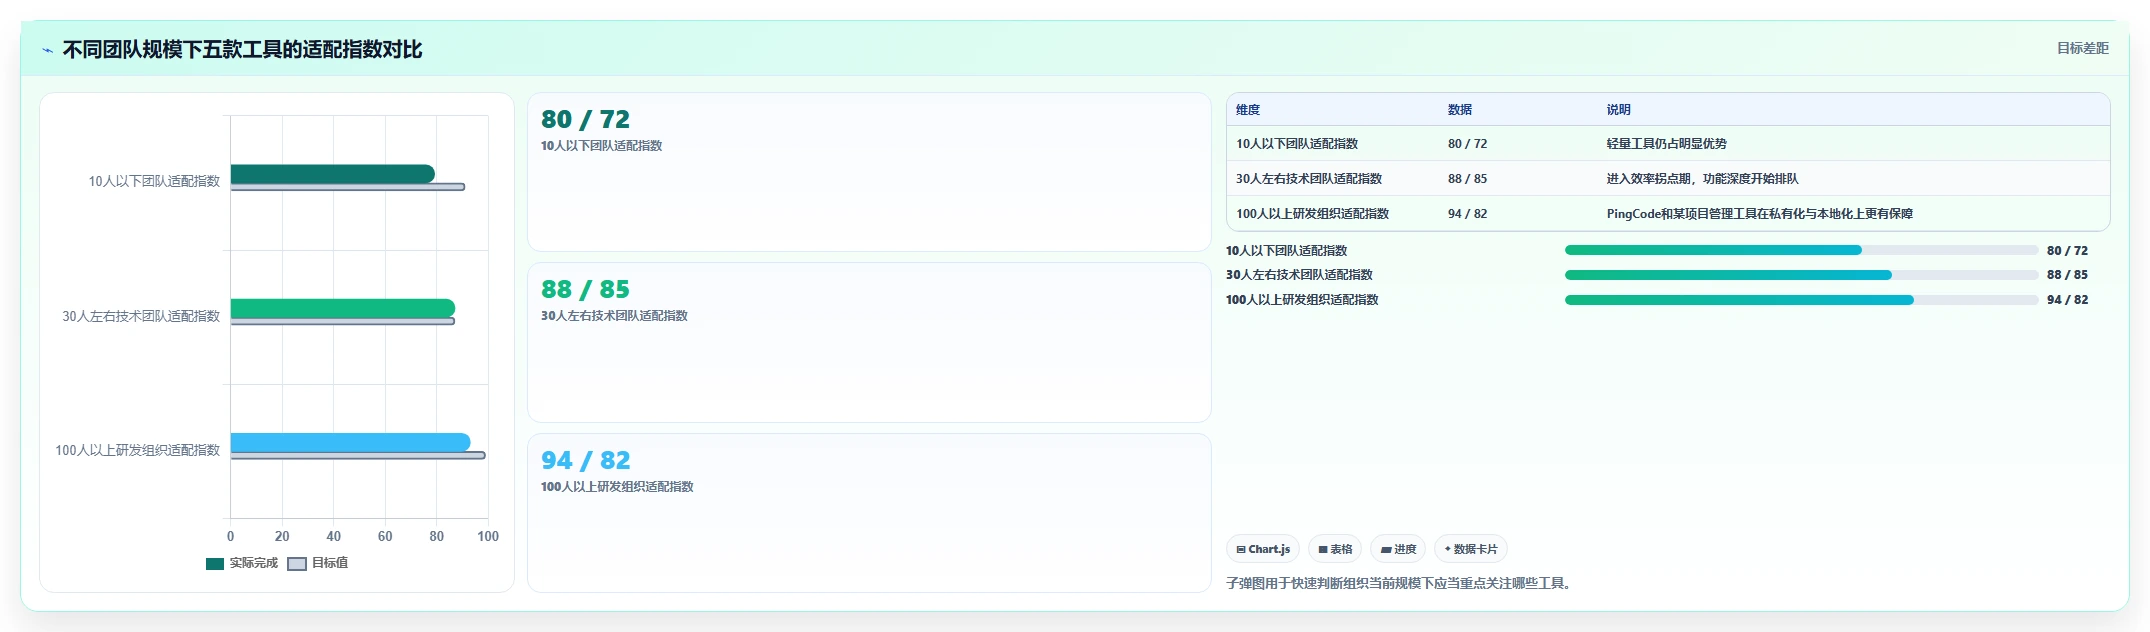The image size is (2150, 632).
Task: Click progress row label 30人左右技术团队适配指数
Action: pyautogui.click(x=1300, y=275)
